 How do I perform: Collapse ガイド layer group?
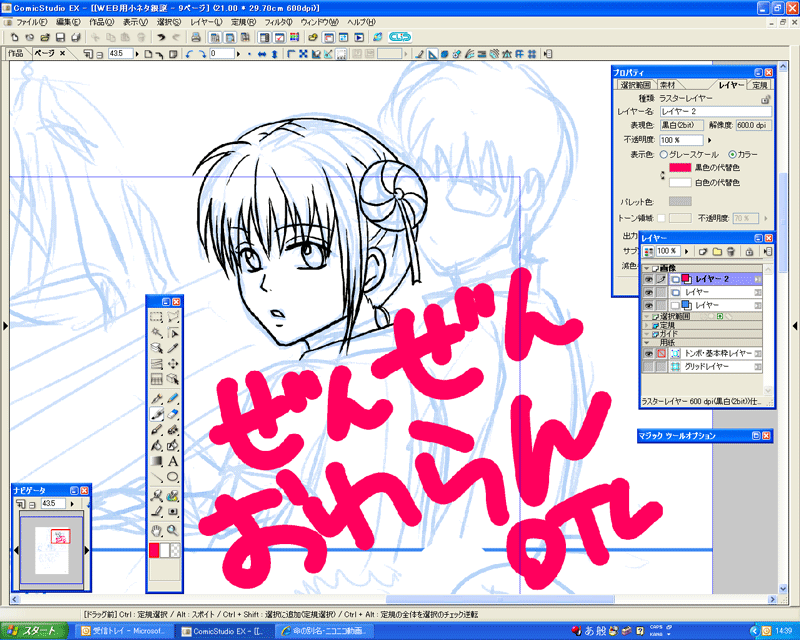point(647,334)
